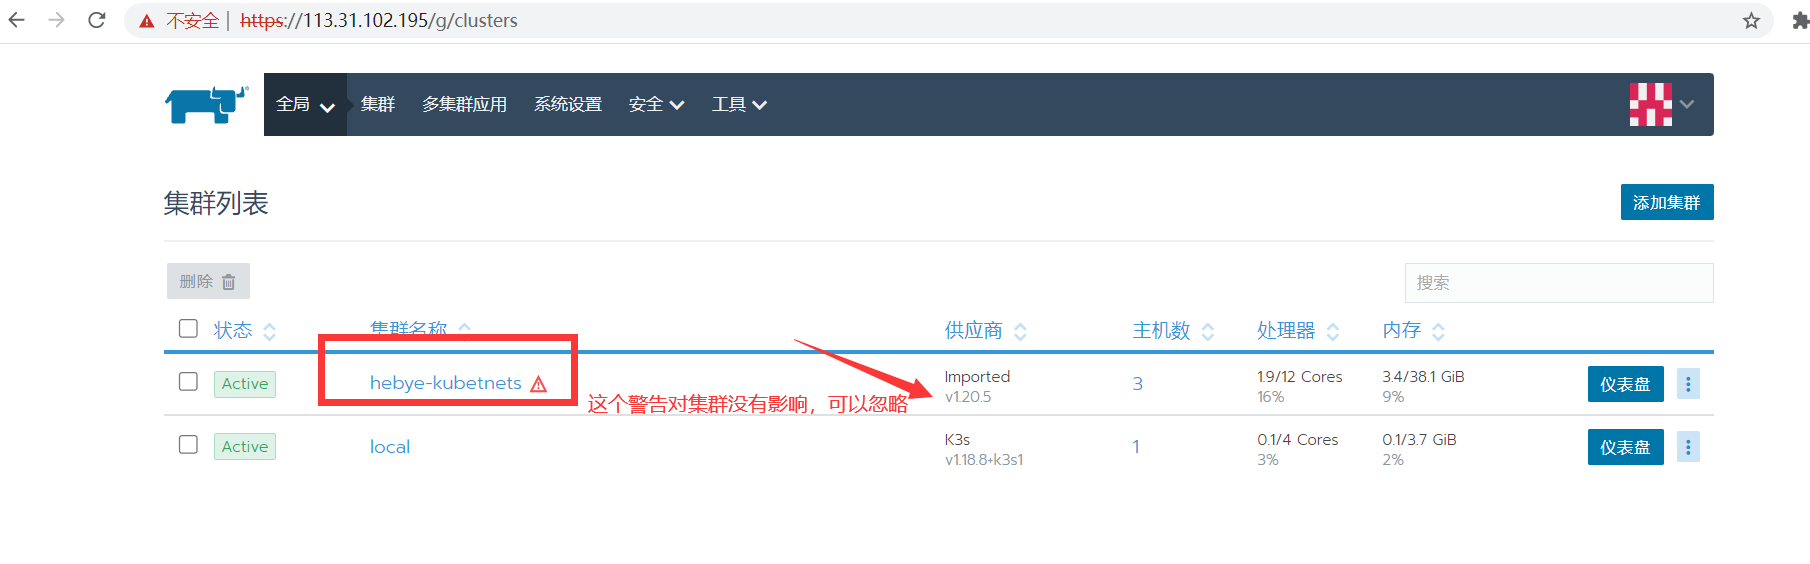Check the hebye-kubetnets row checkbox
The height and width of the screenshot is (564, 1810).
coord(188,381)
